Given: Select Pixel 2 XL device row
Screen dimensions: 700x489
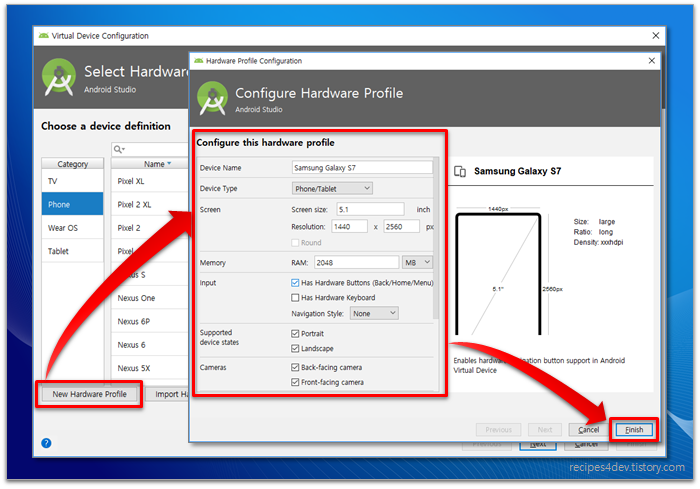Looking at the screenshot, I should 150,205.
